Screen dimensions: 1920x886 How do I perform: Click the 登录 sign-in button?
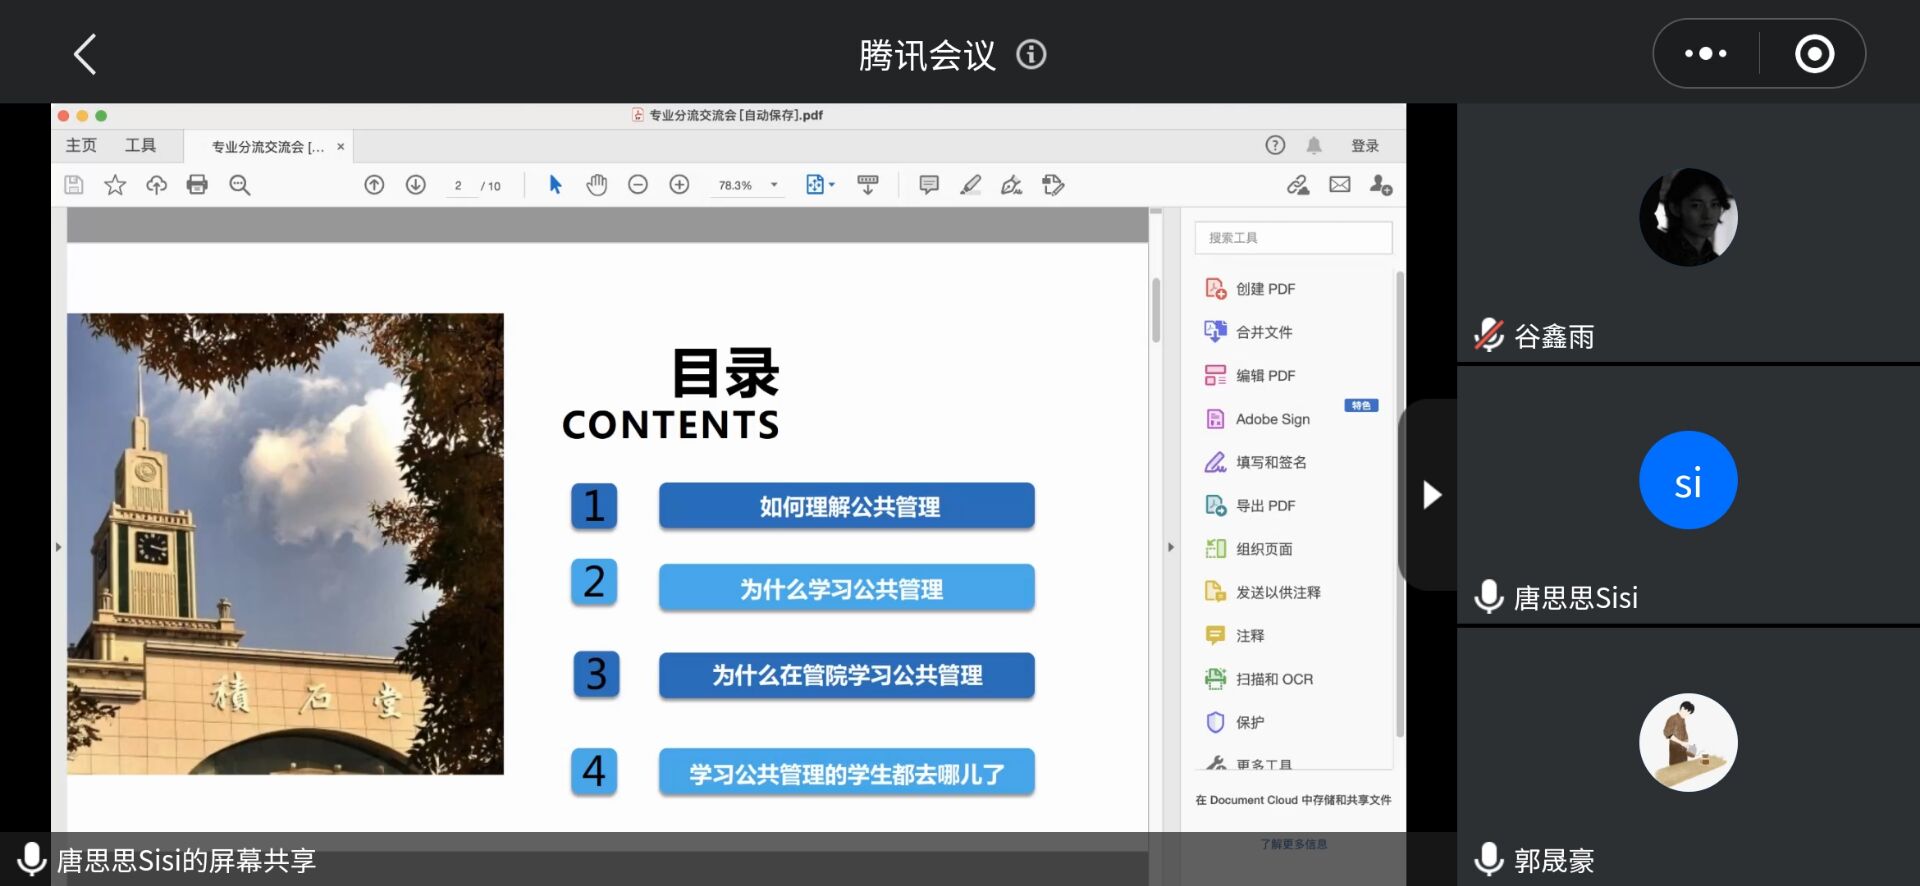click(x=1364, y=146)
